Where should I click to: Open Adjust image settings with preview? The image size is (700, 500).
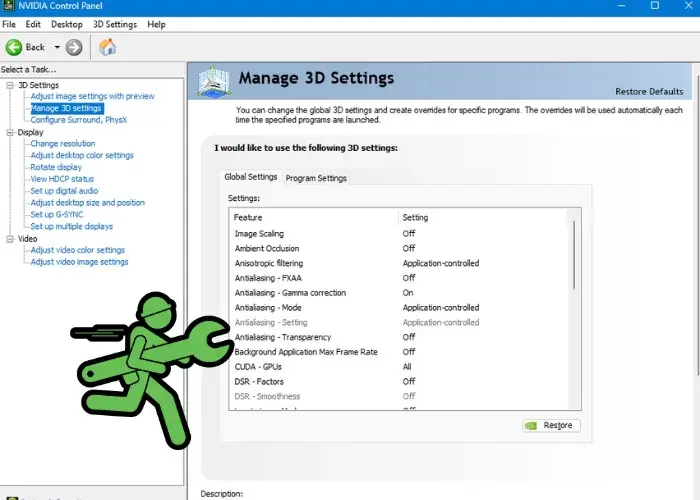click(x=92, y=96)
